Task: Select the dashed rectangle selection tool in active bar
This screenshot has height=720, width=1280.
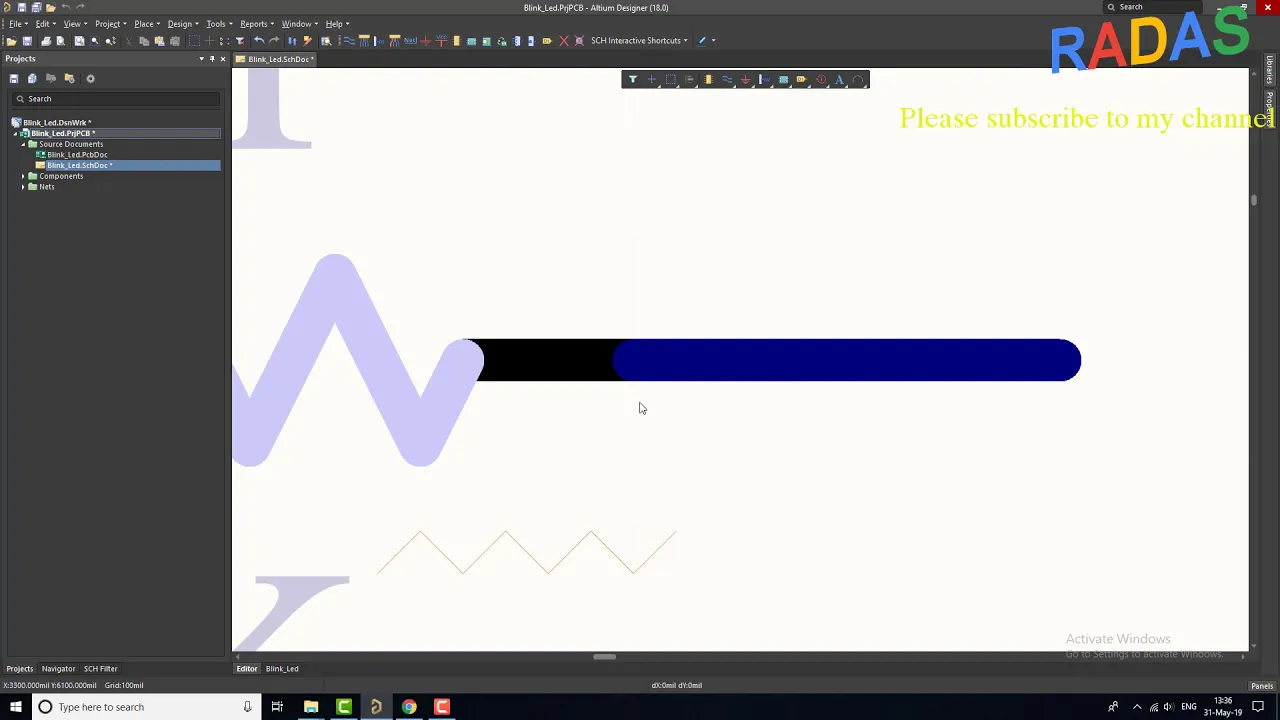Action: [x=670, y=80]
